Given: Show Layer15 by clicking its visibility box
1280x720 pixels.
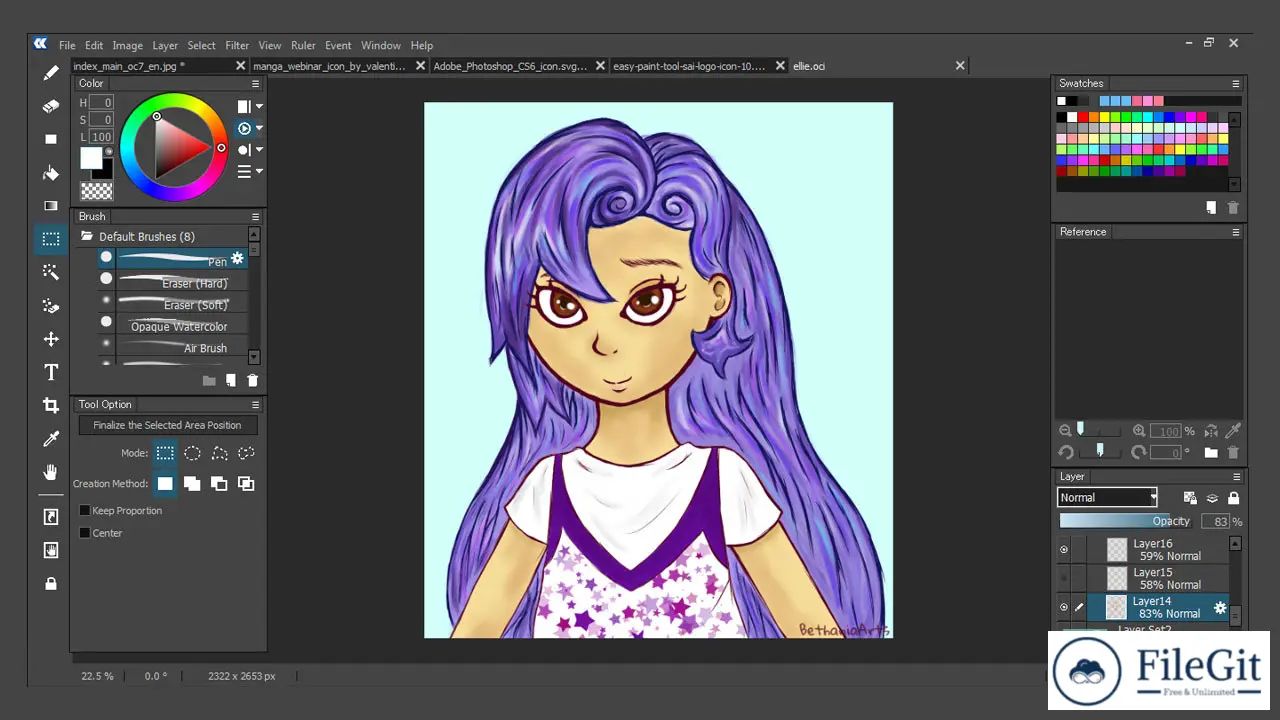Looking at the screenshot, I should point(1064,578).
